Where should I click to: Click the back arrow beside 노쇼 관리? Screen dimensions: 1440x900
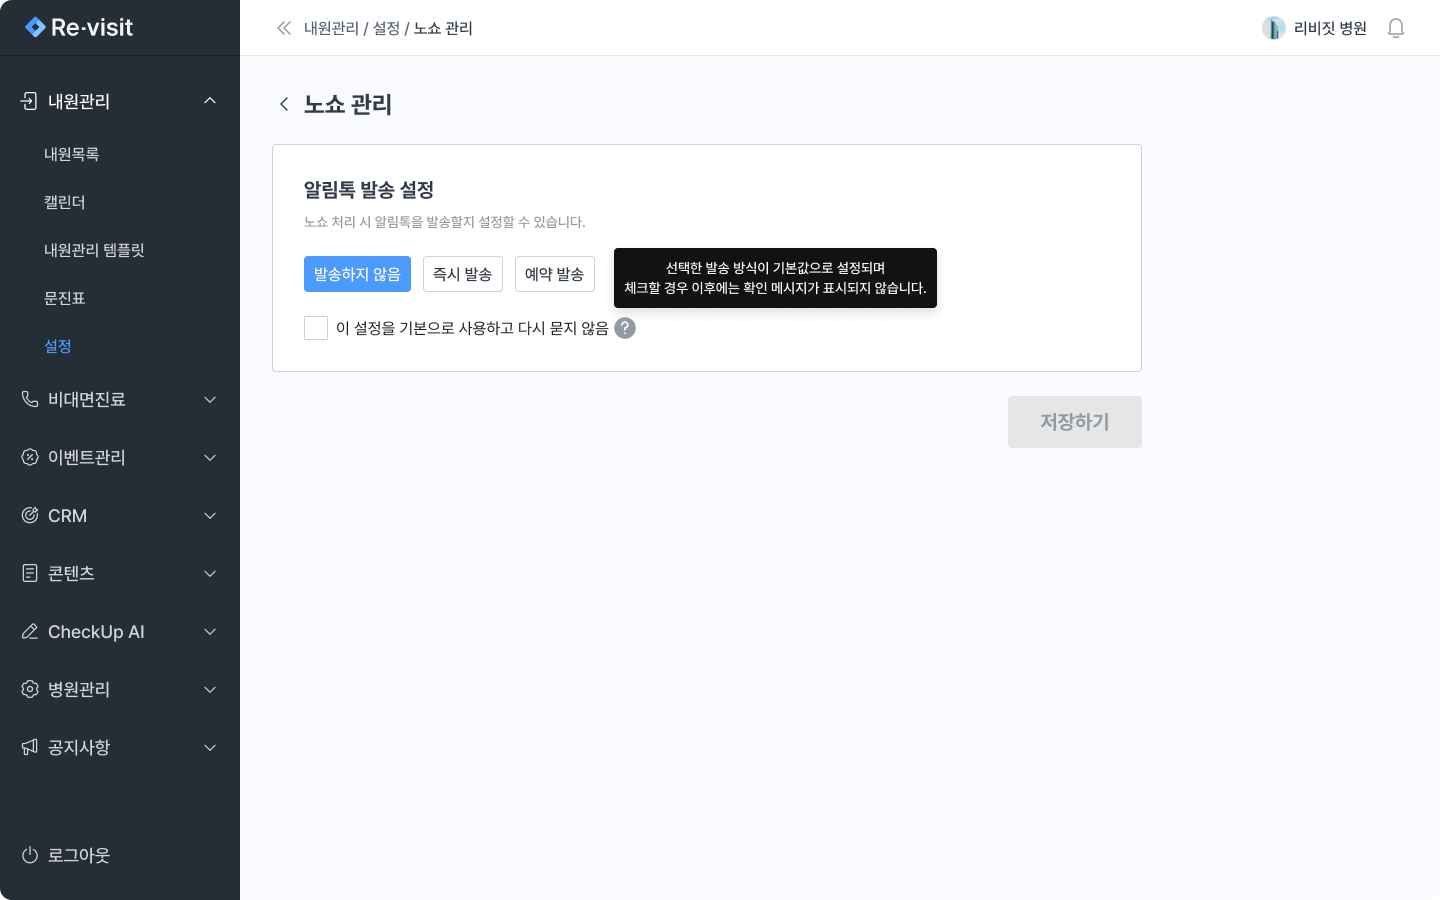(284, 104)
